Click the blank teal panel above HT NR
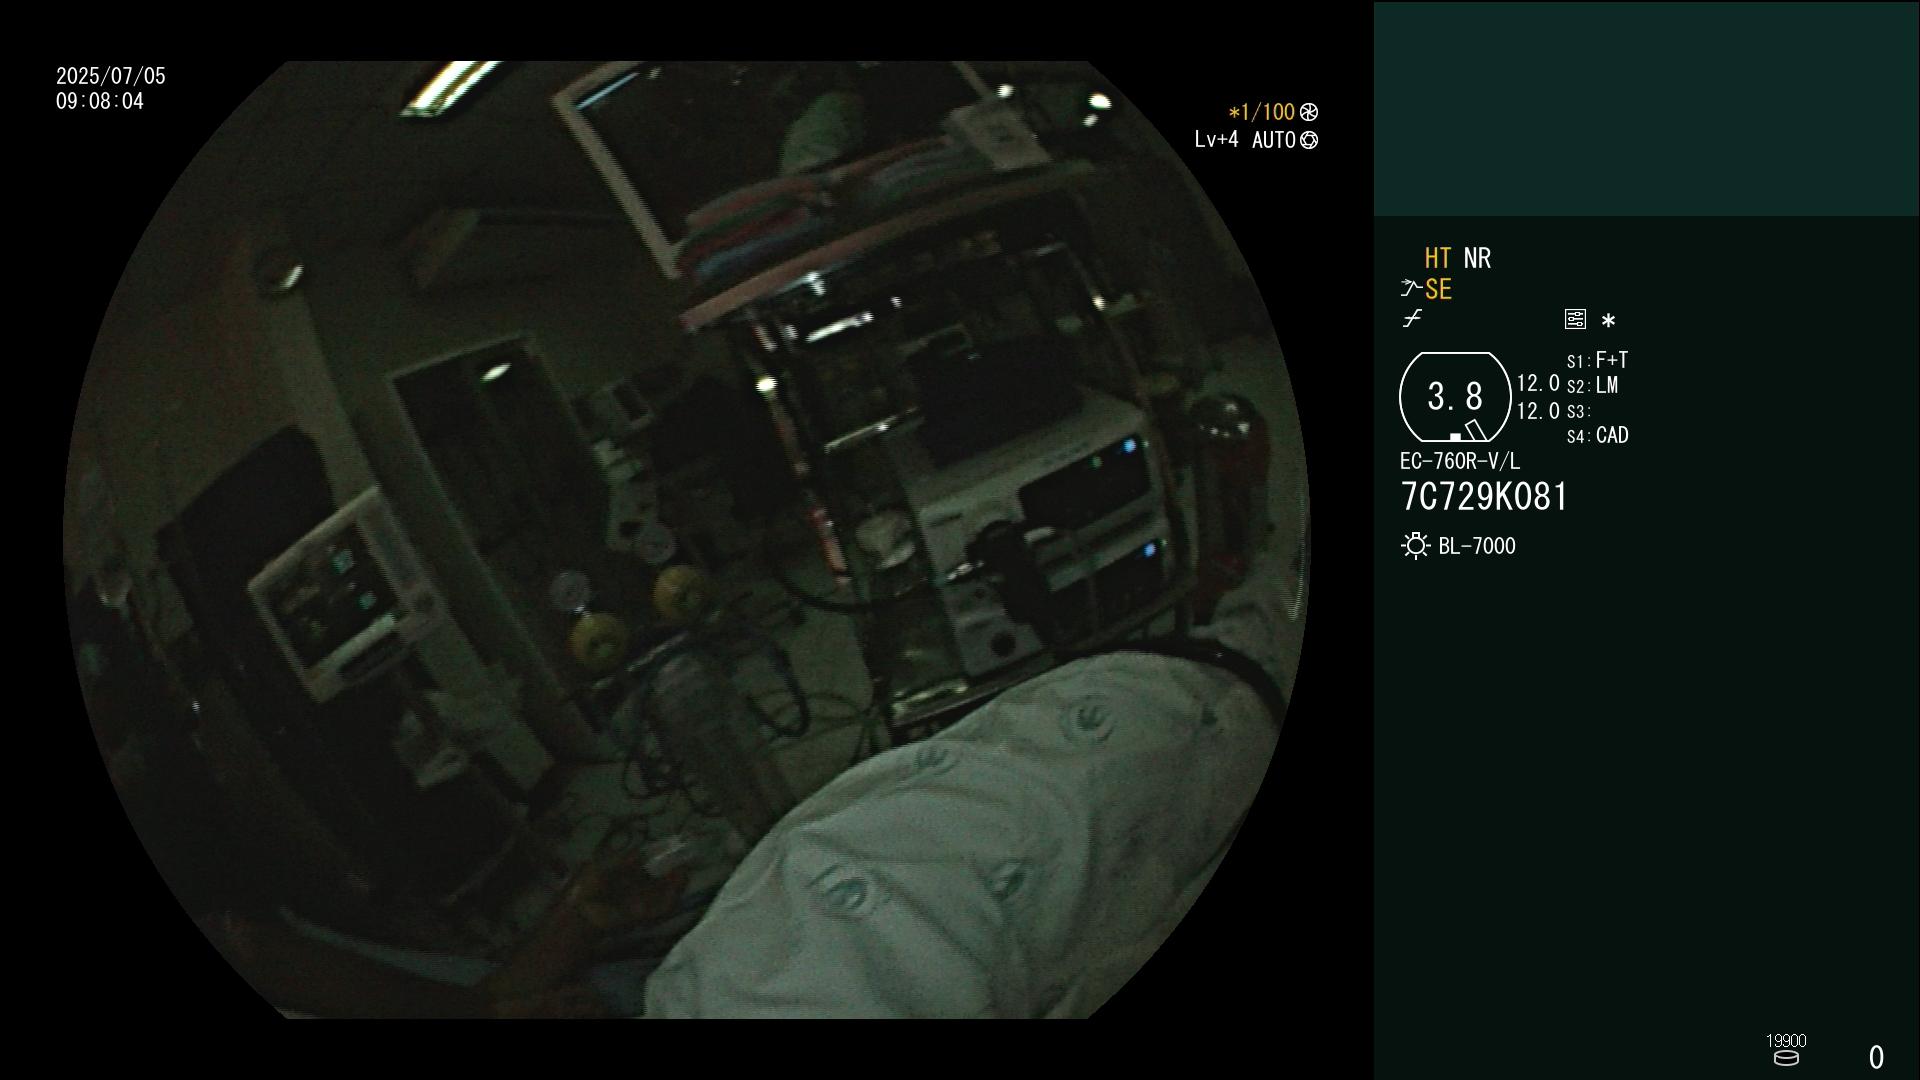The height and width of the screenshot is (1080, 1920). pos(1646,109)
